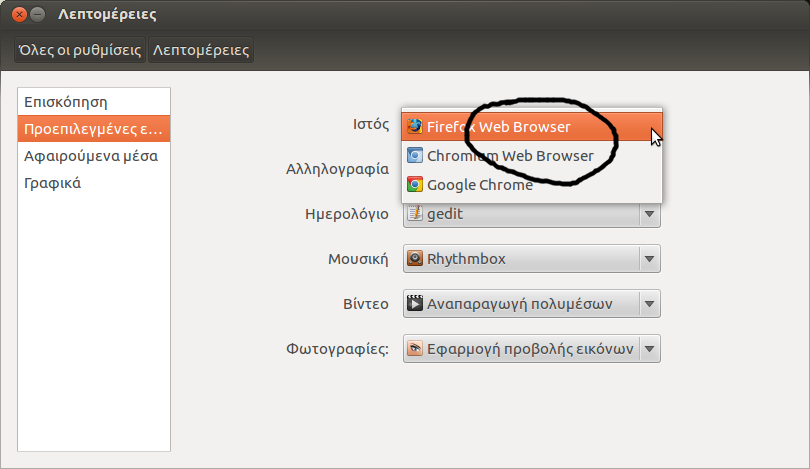Click the Μουσική label

(358, 259)
